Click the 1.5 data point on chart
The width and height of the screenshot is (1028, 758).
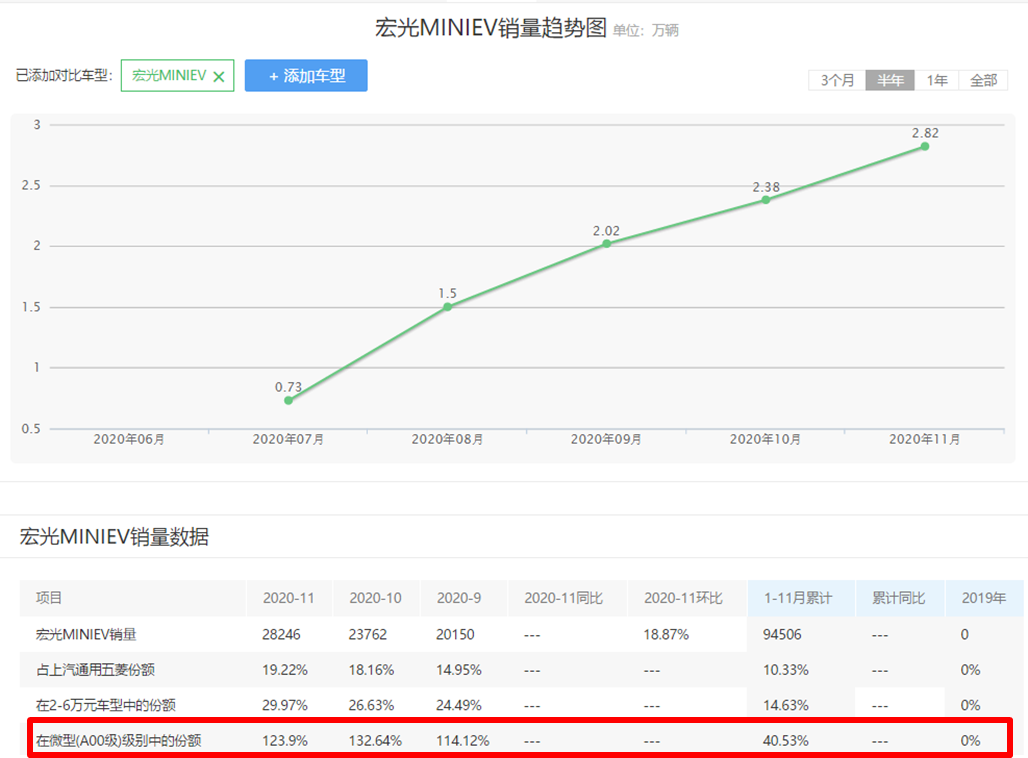(447, 307)
